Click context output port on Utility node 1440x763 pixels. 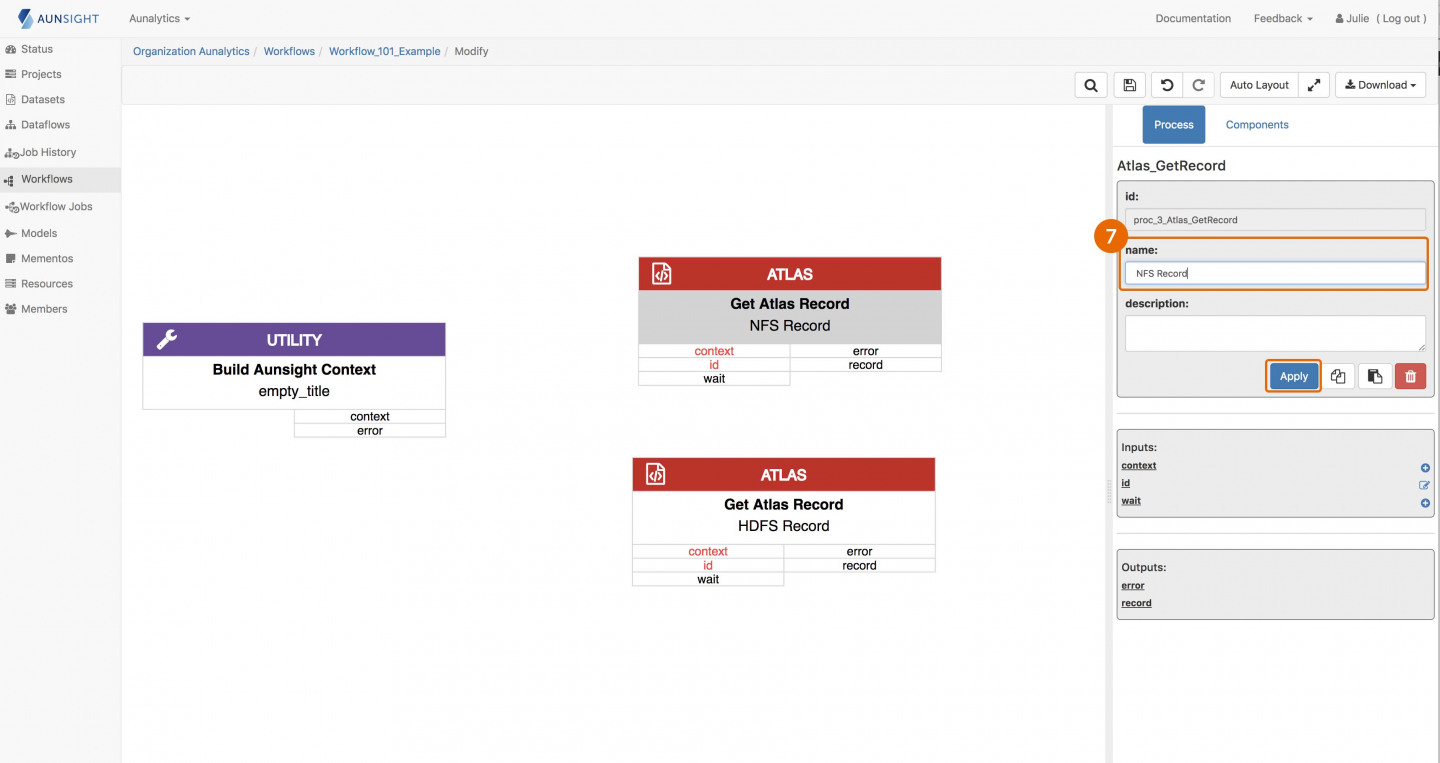pos(370,416)
